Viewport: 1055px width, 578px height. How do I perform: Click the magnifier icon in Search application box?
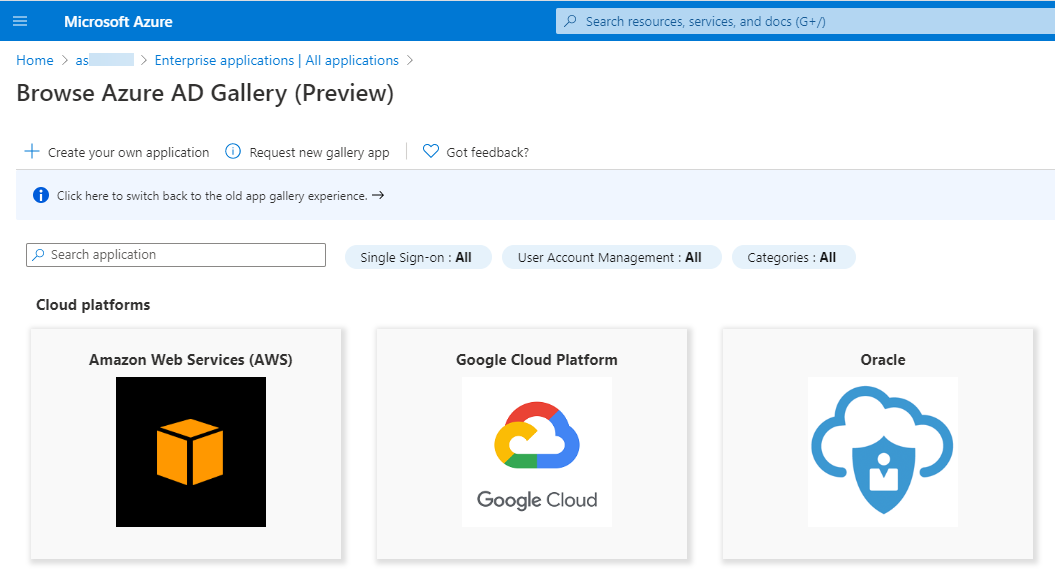pos(38,254)
